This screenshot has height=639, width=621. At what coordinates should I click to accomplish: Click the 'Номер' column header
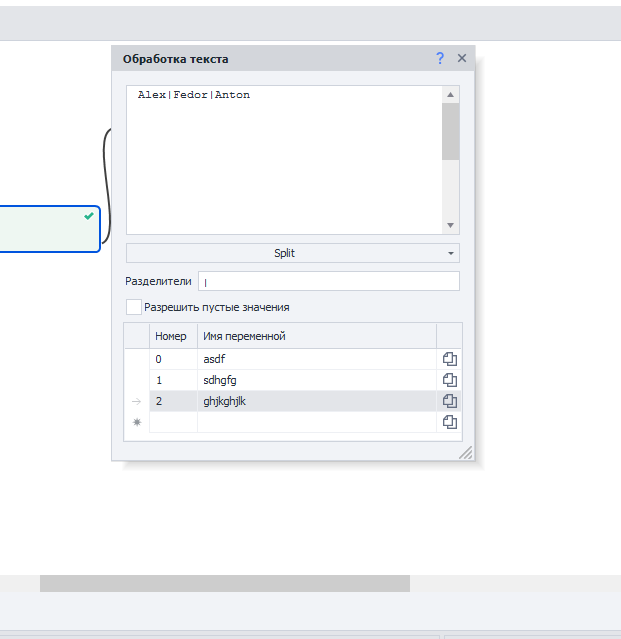click(x=172, y=336)
